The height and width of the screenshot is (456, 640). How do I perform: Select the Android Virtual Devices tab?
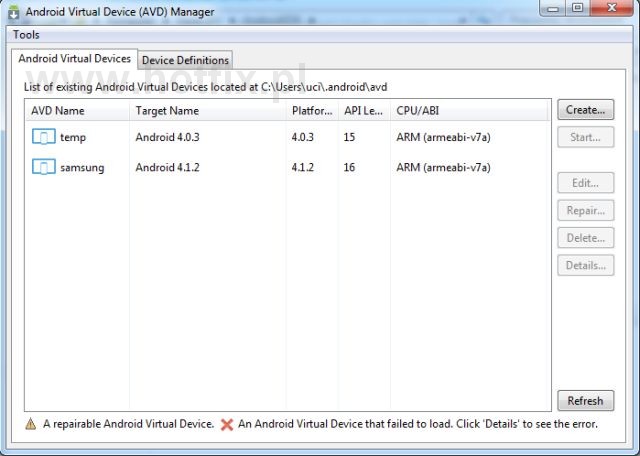(x=74, y=59)
